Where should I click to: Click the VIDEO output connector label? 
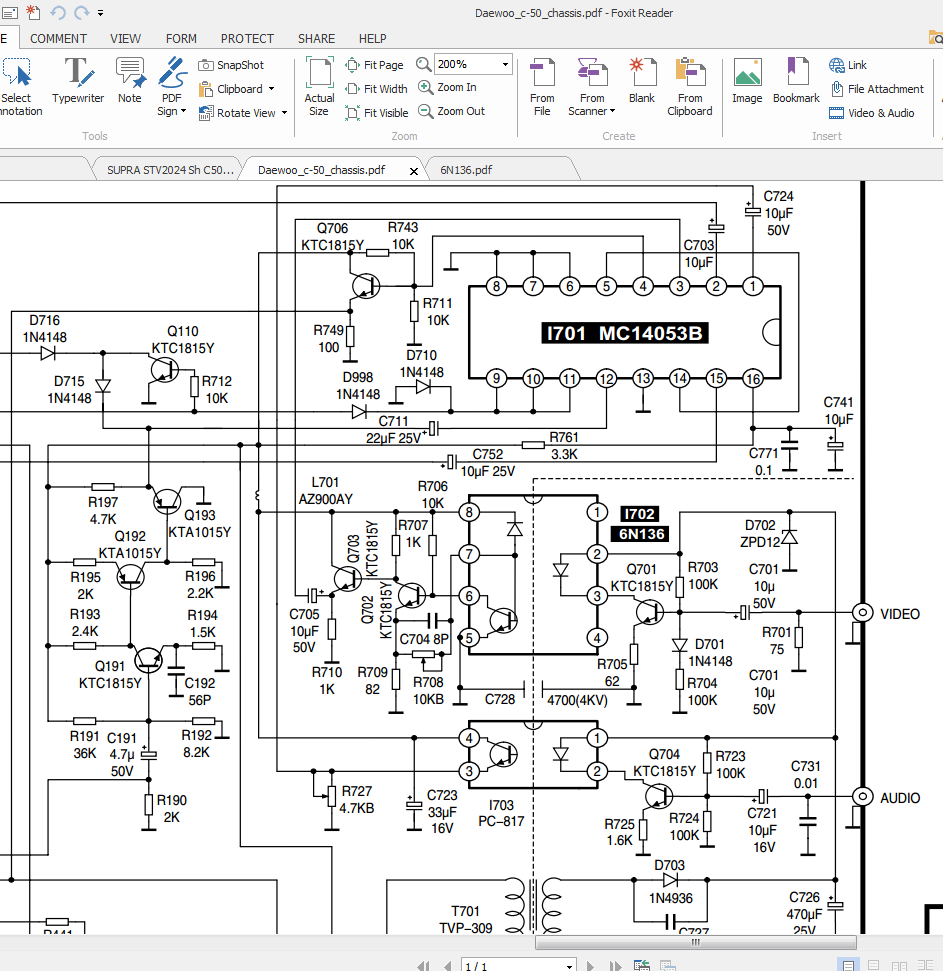[x=900, y=614]
